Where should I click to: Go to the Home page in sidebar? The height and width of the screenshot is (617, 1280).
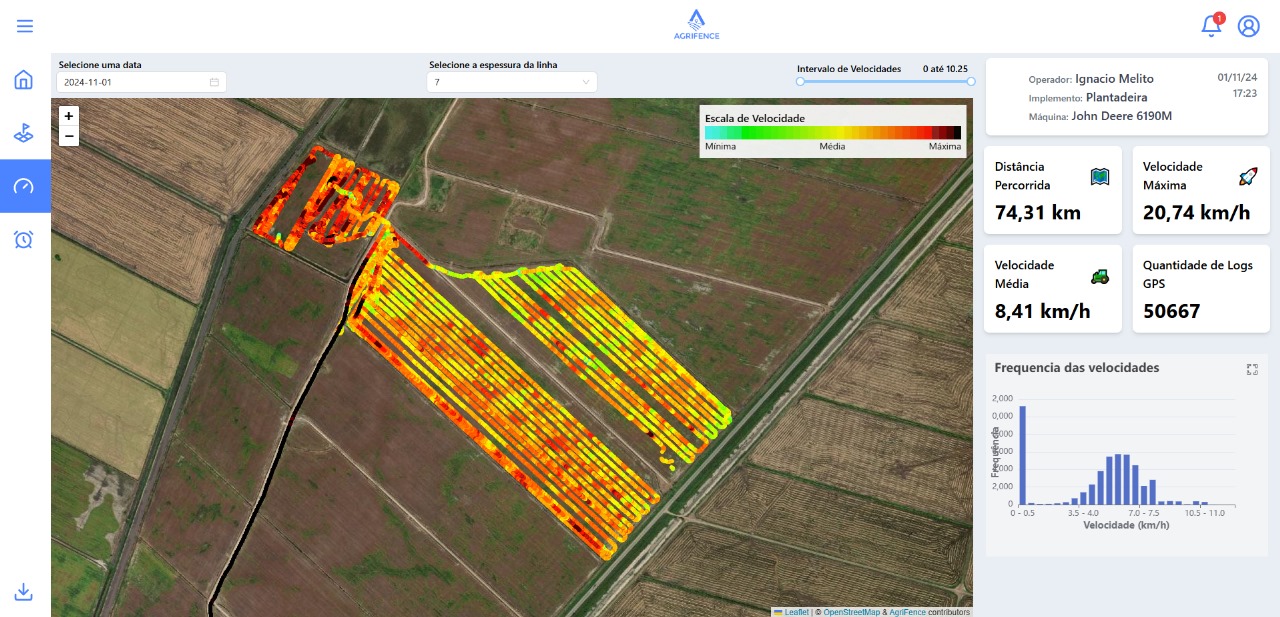tap(24, 80)
